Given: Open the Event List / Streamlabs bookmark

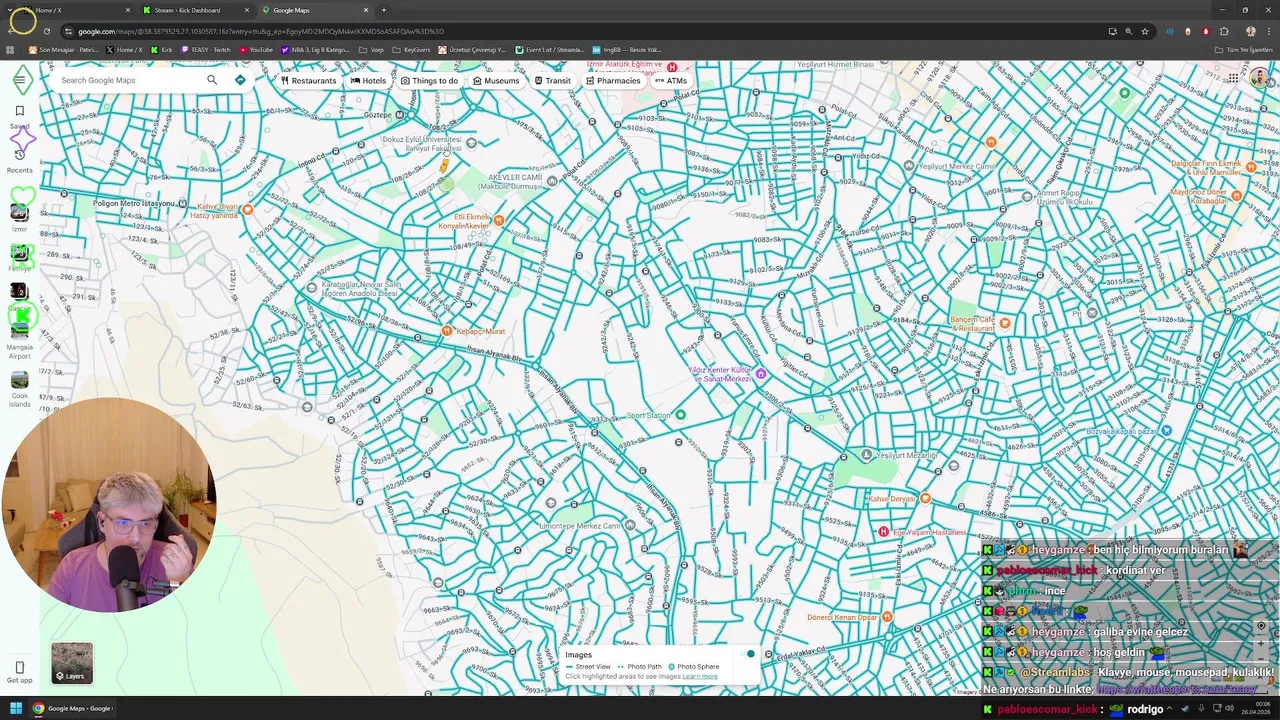Looking at the screenshot, I should pyautogui.click(x=550, y=49).
